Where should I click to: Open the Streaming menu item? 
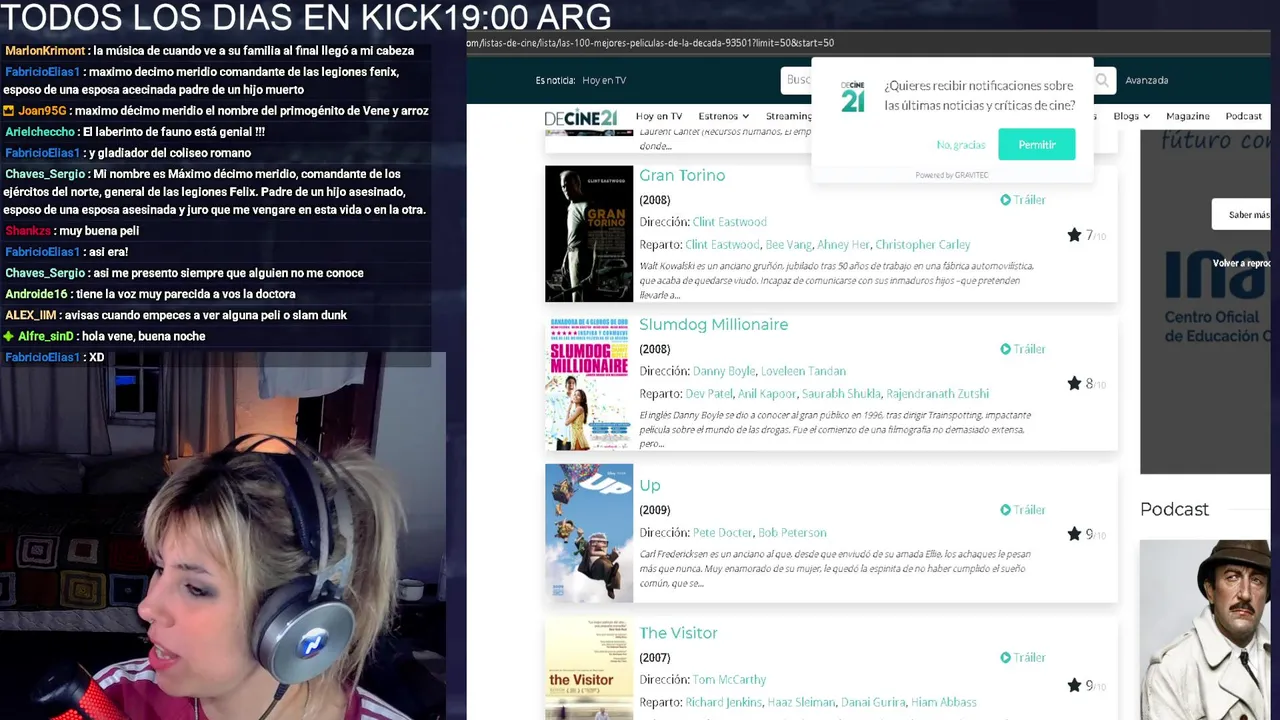pos(789,116)
